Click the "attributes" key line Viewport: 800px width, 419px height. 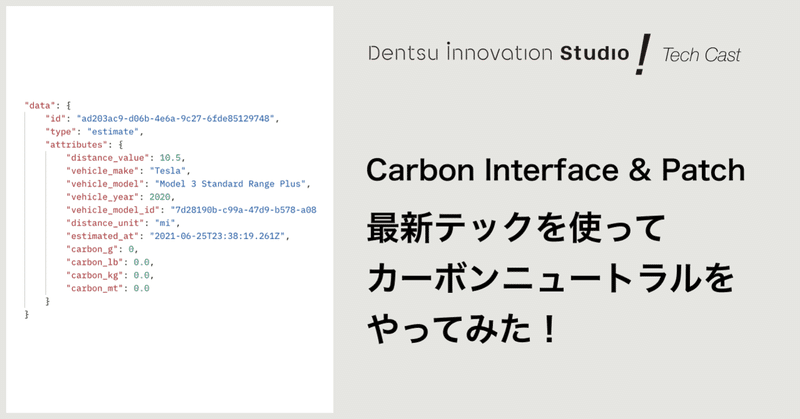[84, 145]
